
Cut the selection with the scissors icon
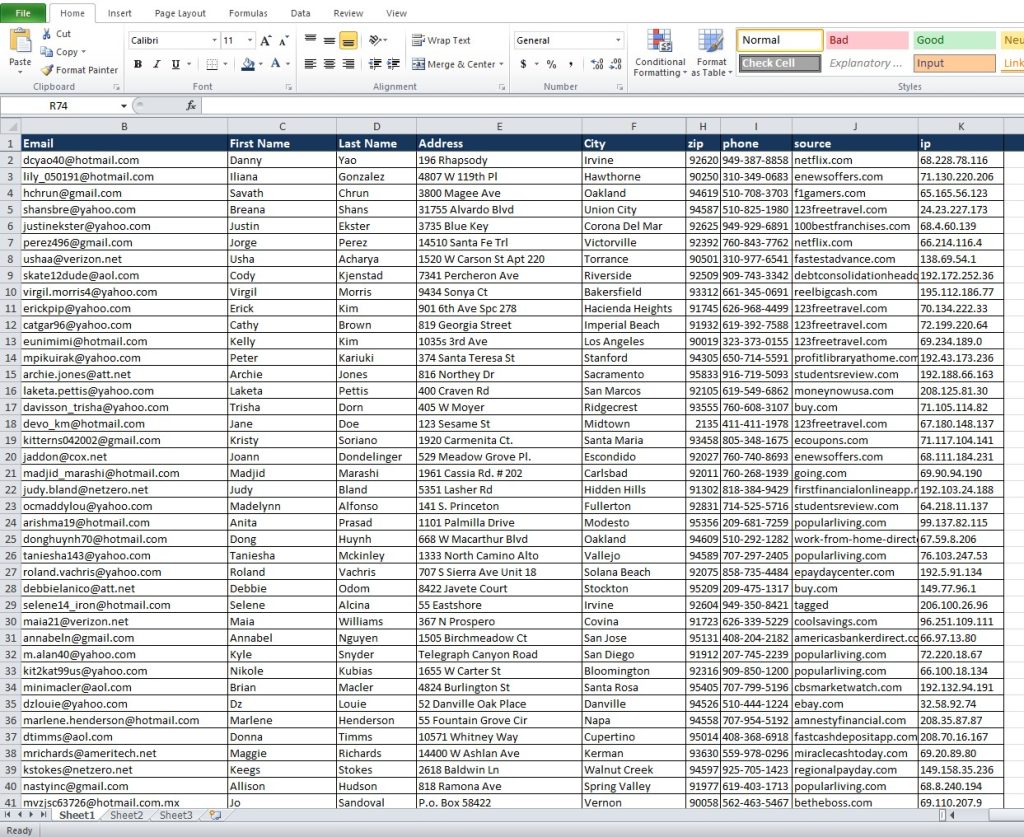tap(47, 33)
